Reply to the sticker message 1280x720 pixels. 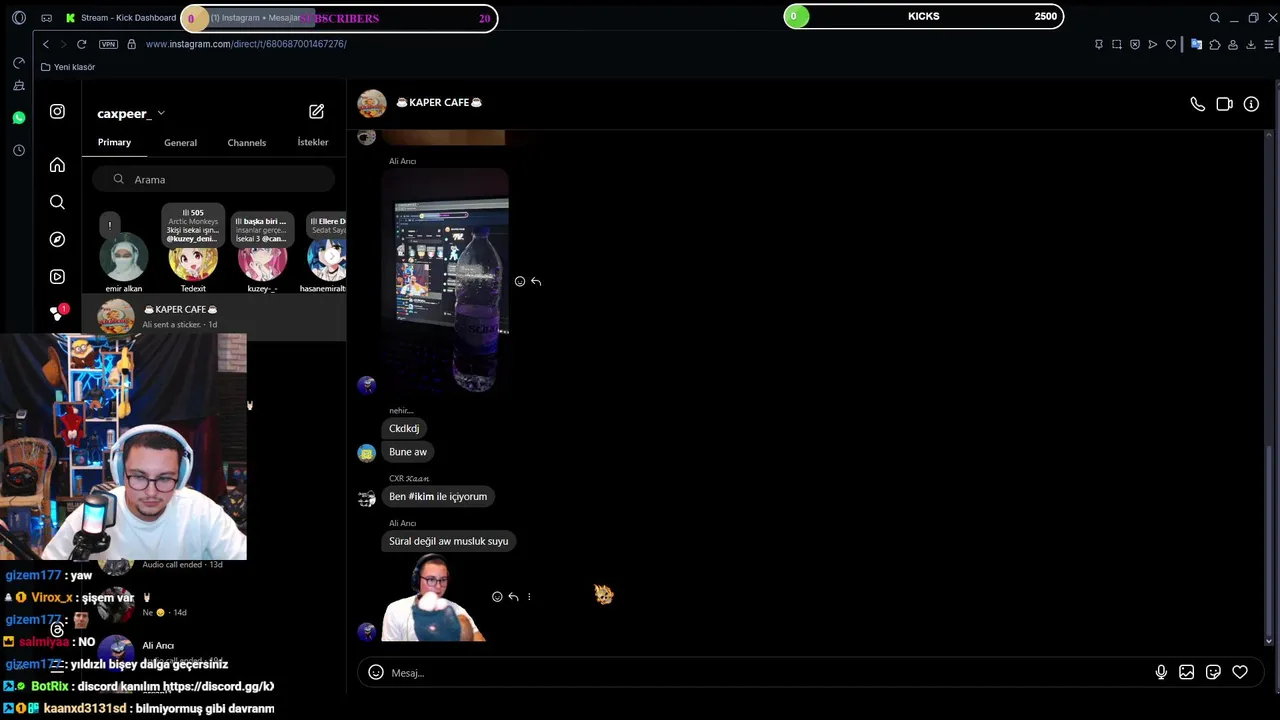tap(513, 597)
